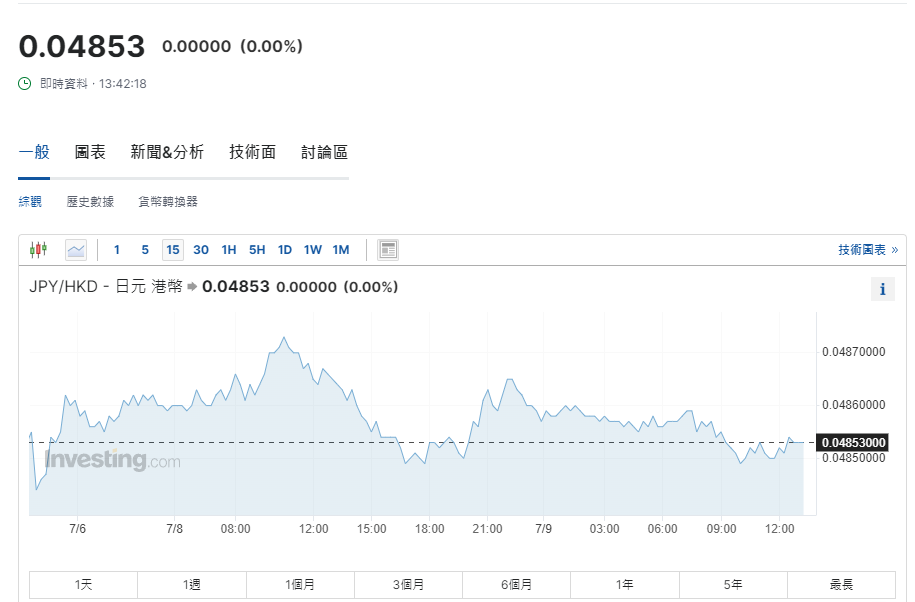
Task: Click the 0.04853000 price marker on axis
Action: click(x=853, y=442)
